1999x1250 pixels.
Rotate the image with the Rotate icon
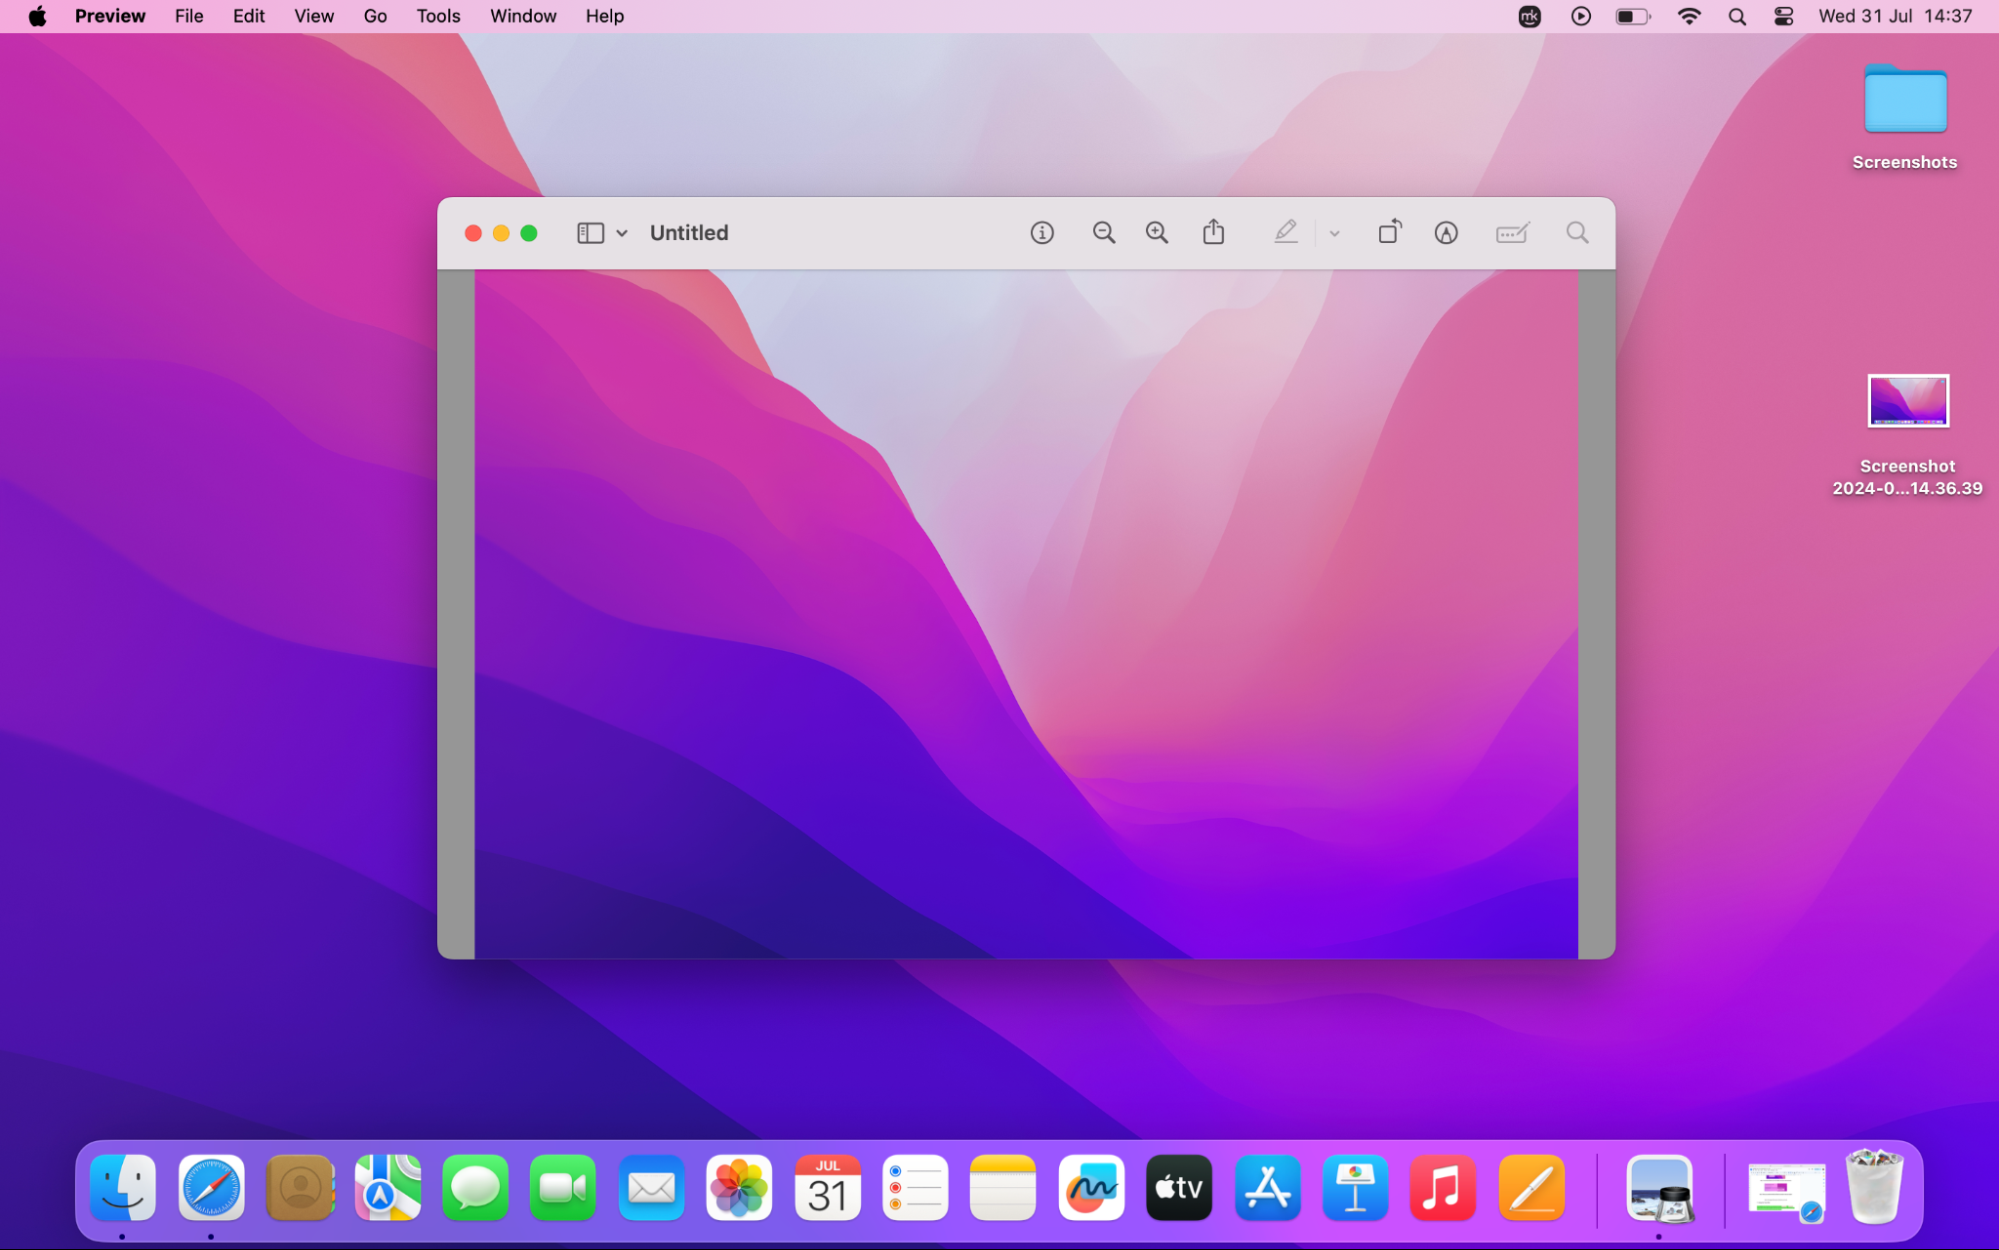coord(1389,233)
